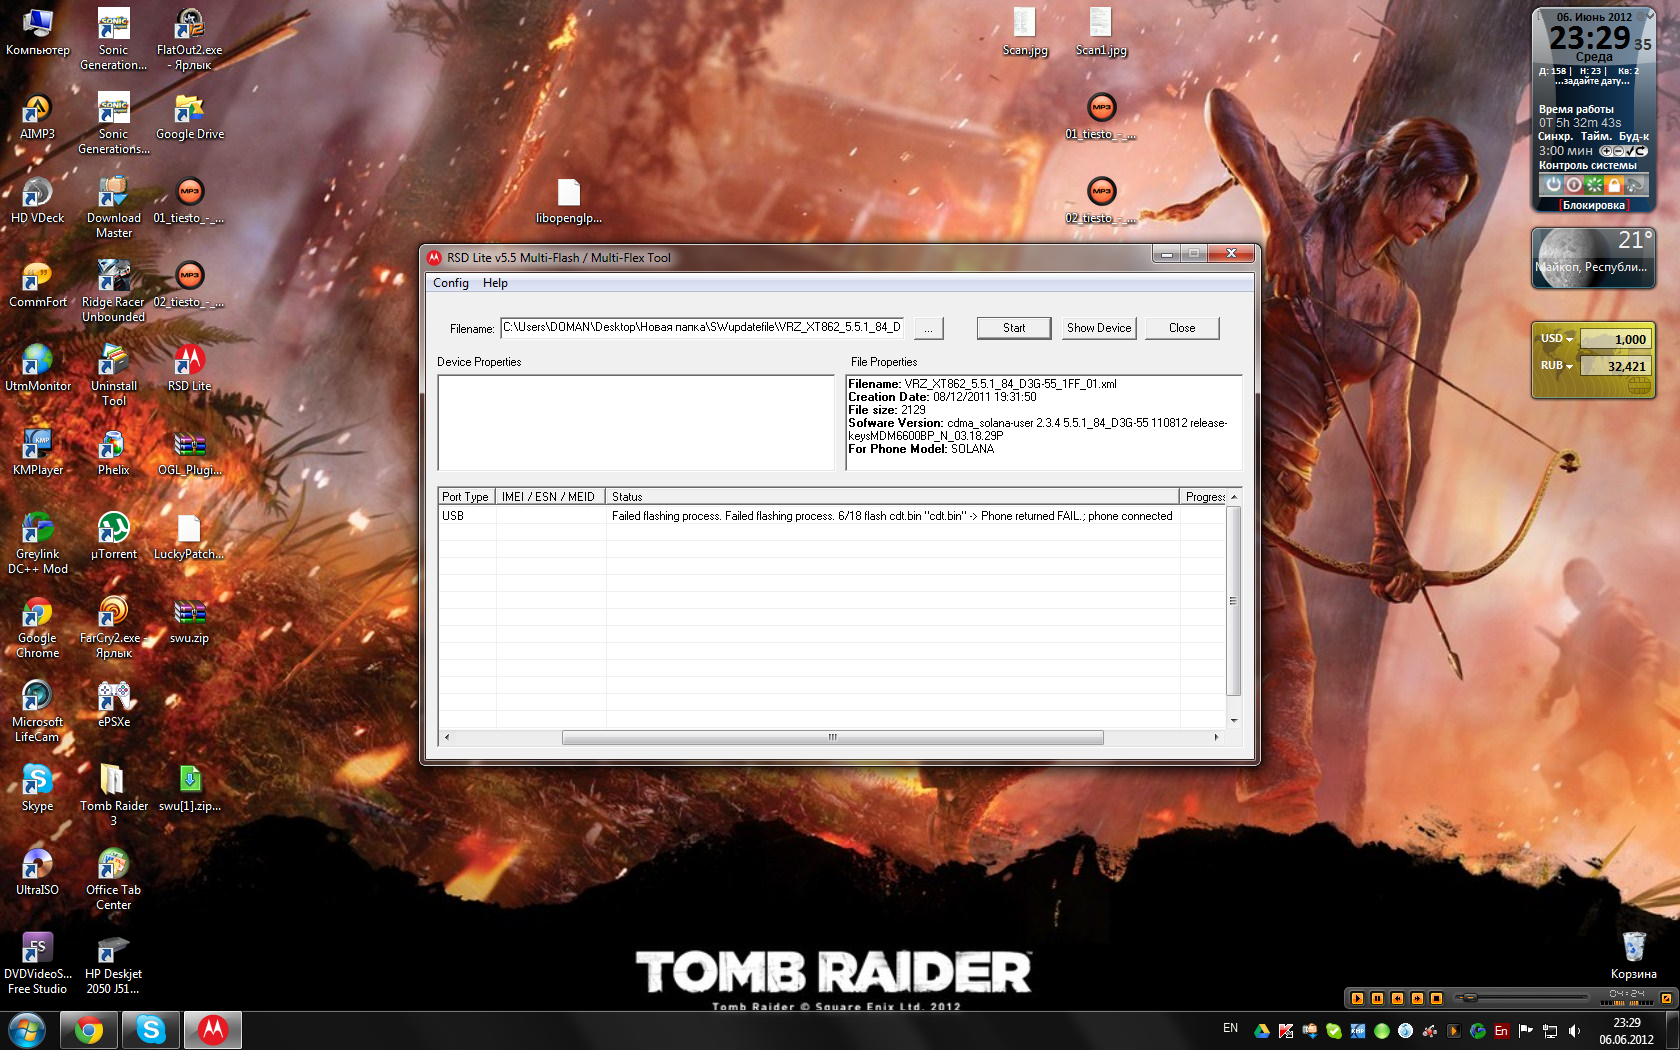Viewport: 1680px width, 1050px height.
Task: Click the Status column header
Action: pyautogui.click(x=892, y=497)
